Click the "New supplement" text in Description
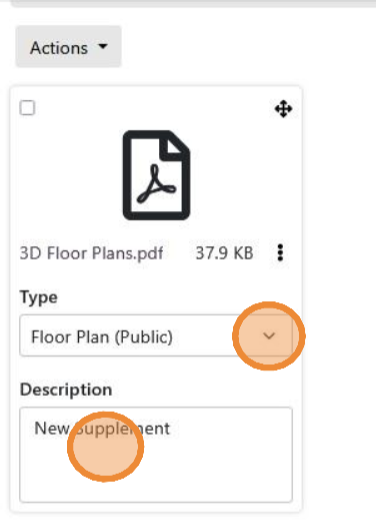 click(102, 429)
